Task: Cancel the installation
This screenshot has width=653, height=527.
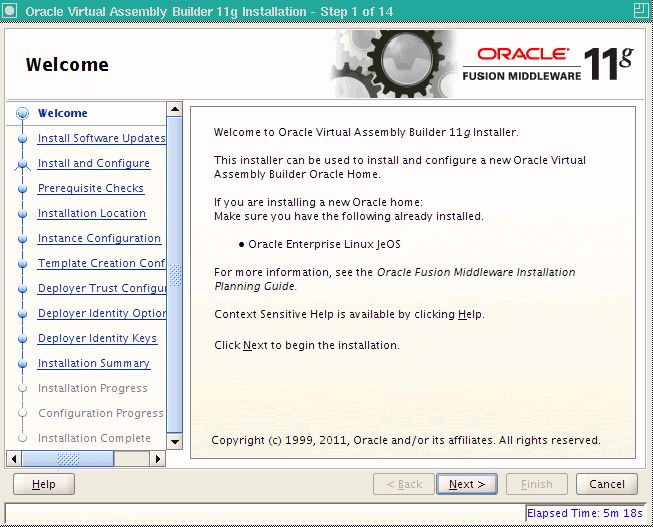Action: click(607, 484)
